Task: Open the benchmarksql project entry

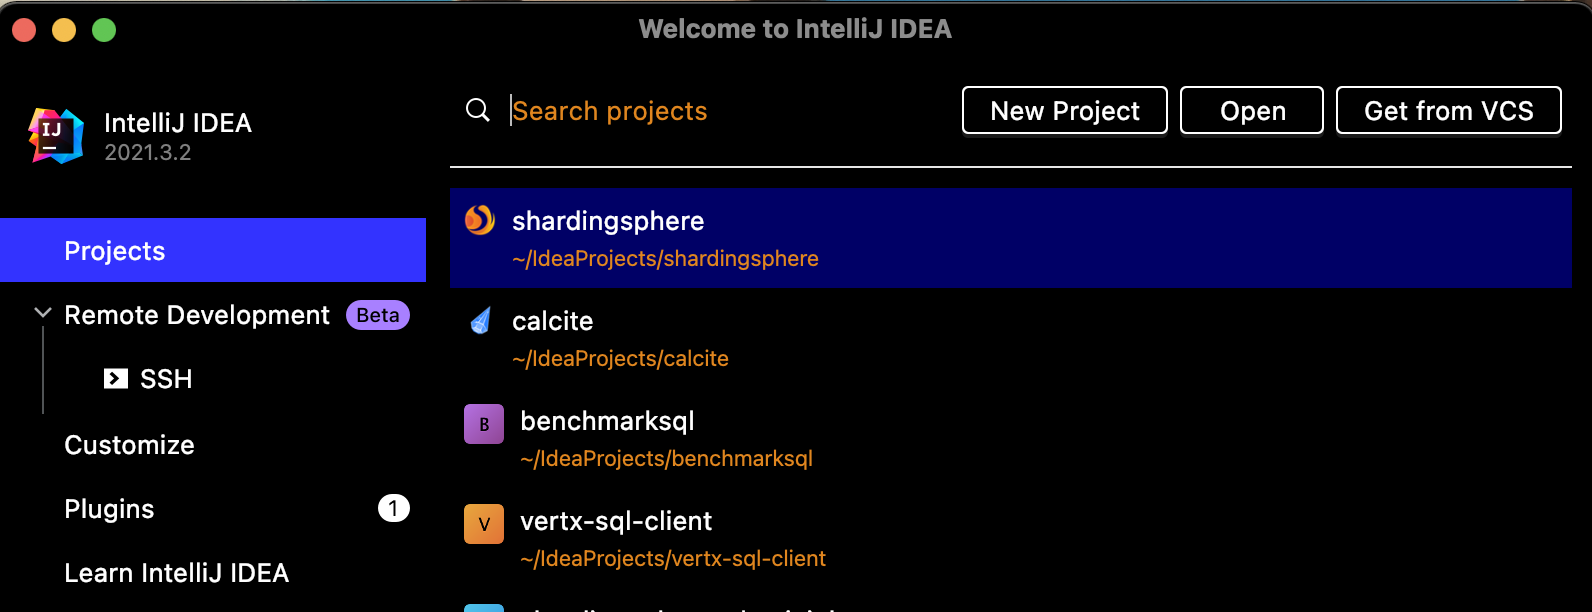Action: point(607,422)
